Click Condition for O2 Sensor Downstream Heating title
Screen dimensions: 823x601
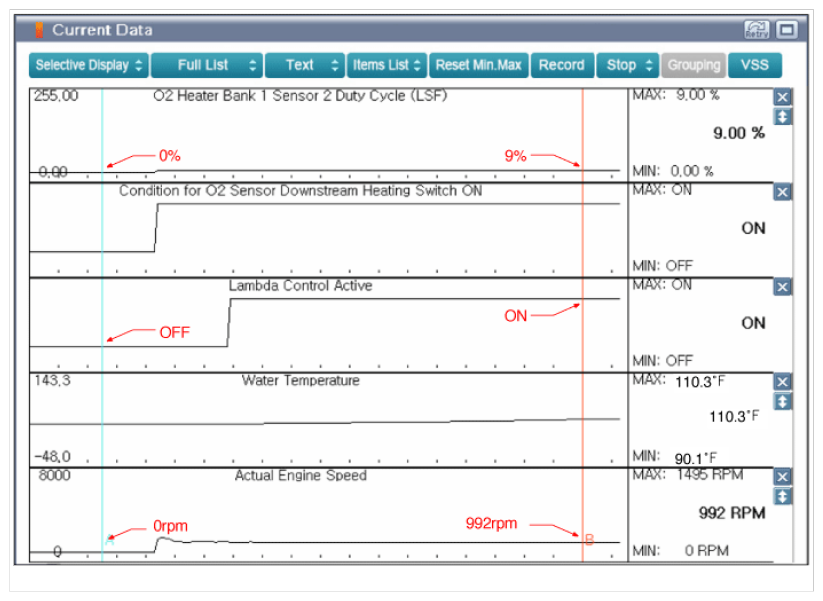pos(300,191)
